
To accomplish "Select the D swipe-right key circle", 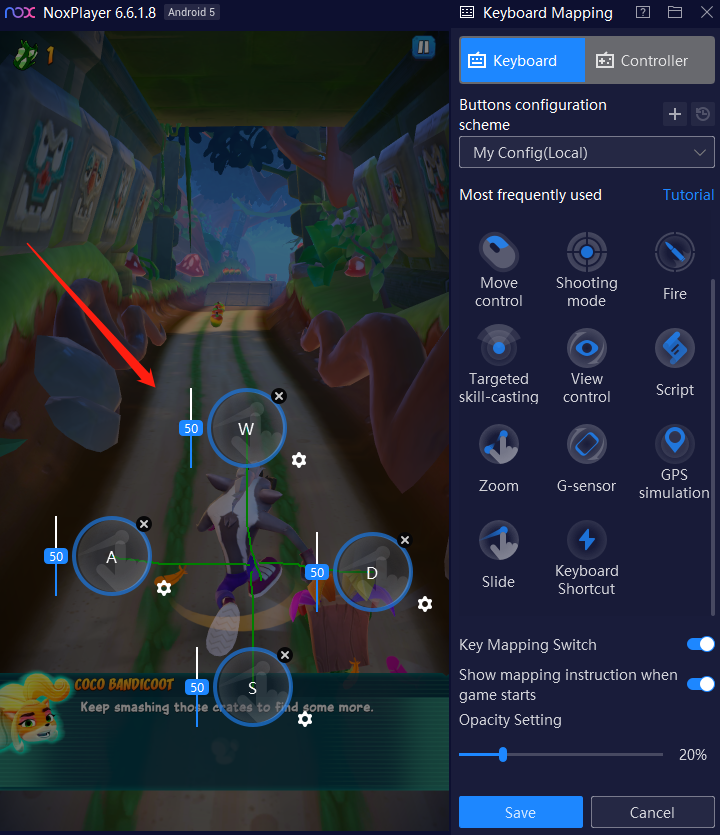I will (373, 572).
